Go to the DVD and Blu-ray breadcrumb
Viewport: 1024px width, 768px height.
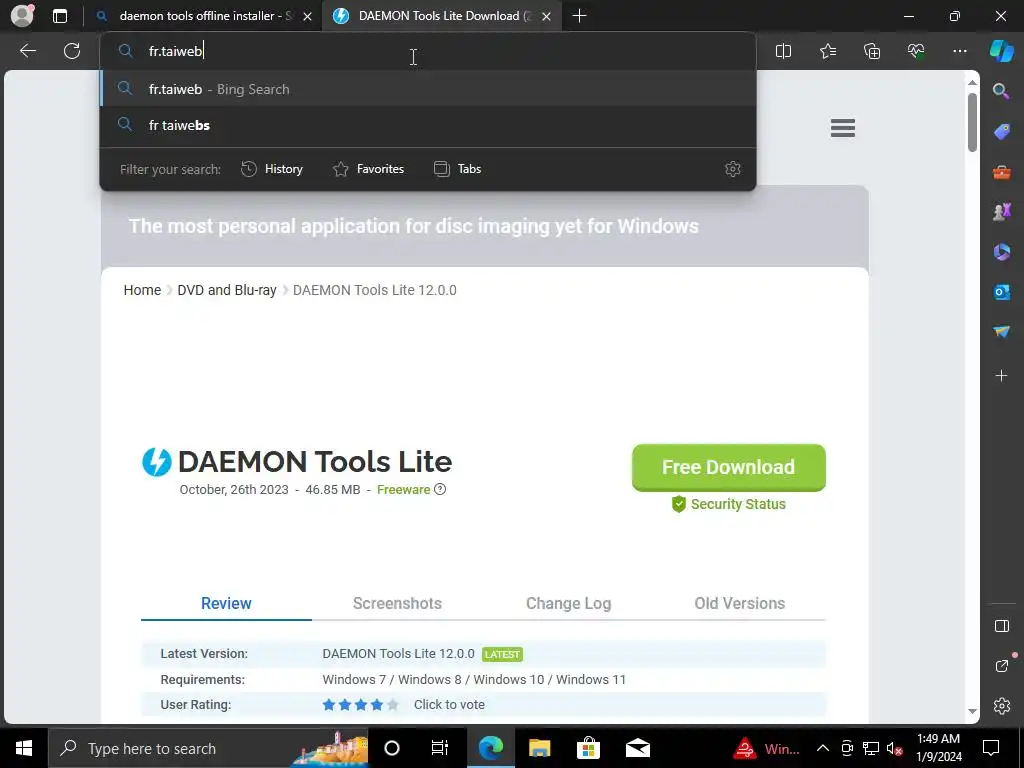tap(227, 290)
